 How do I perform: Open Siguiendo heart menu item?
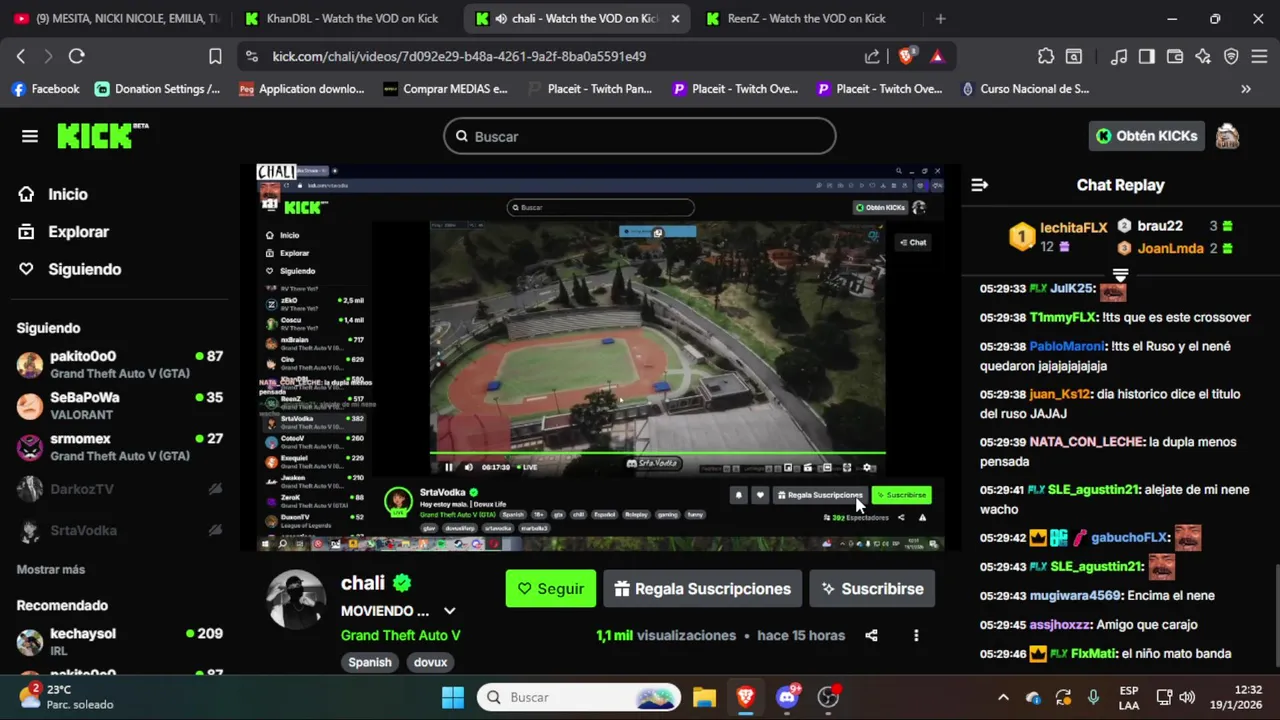(70, 269)
